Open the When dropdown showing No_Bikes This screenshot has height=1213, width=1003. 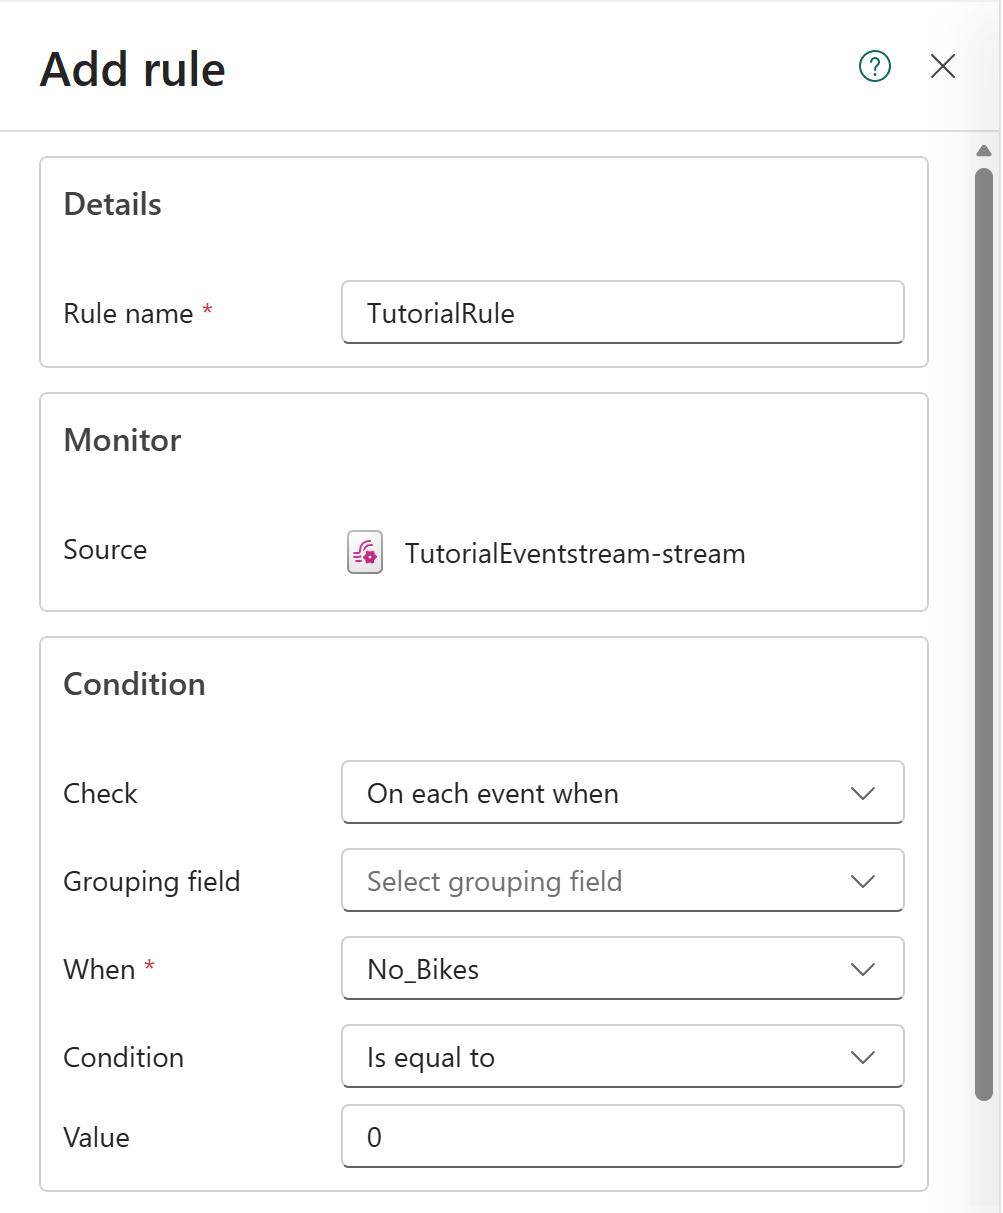(x=623, y=969)
